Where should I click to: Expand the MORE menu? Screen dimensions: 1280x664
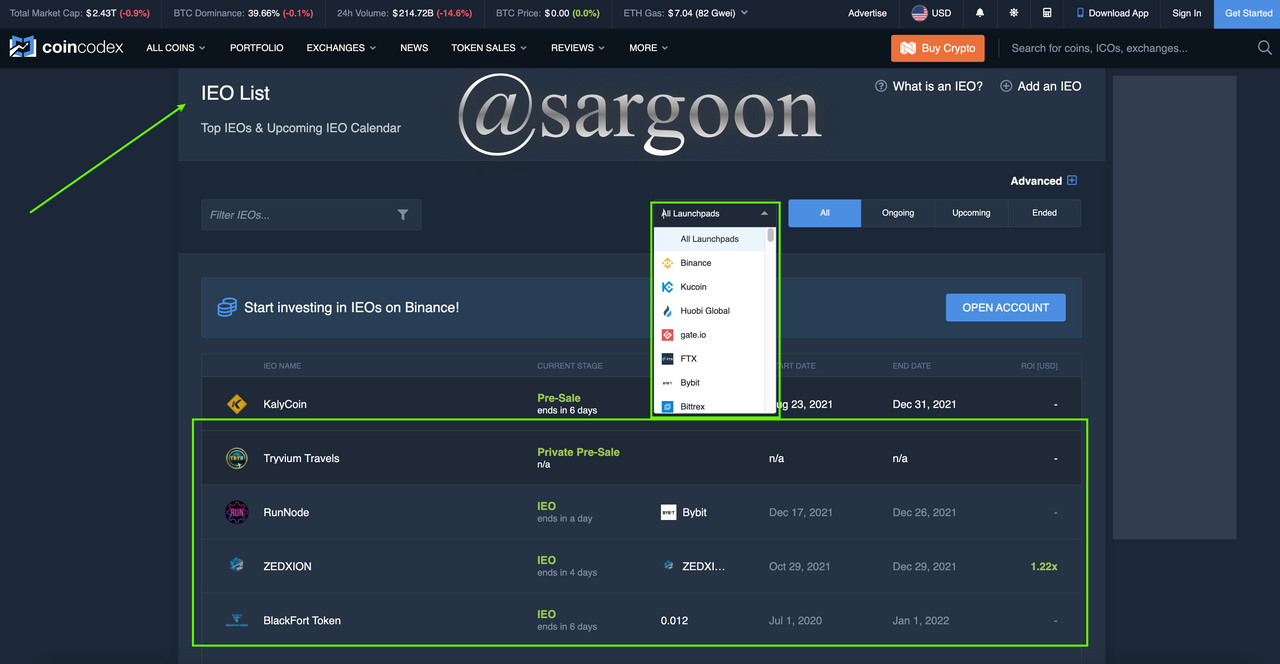(x=649, y=48)
